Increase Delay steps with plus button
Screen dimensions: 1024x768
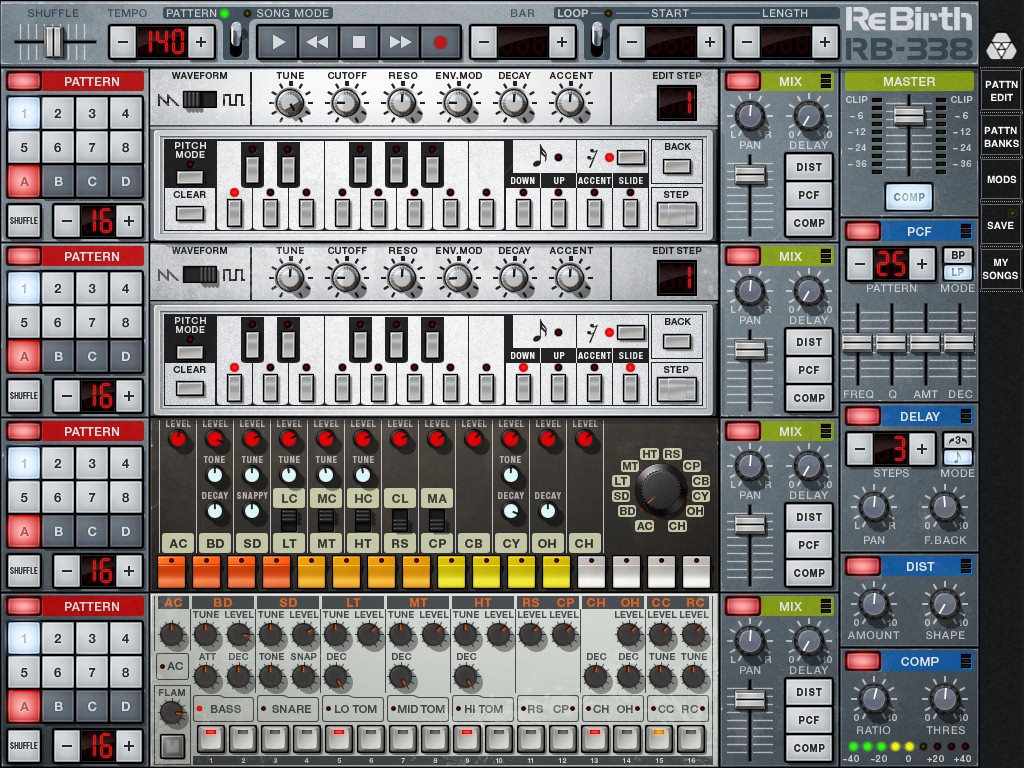[921, 448]
